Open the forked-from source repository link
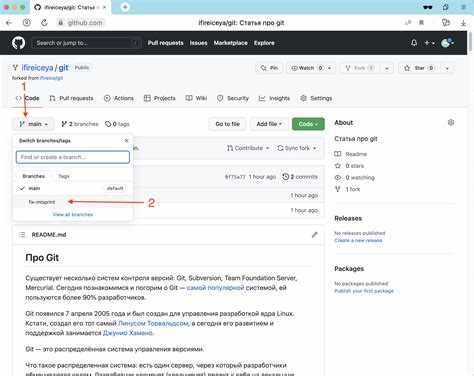 click(x=51, y=78)
